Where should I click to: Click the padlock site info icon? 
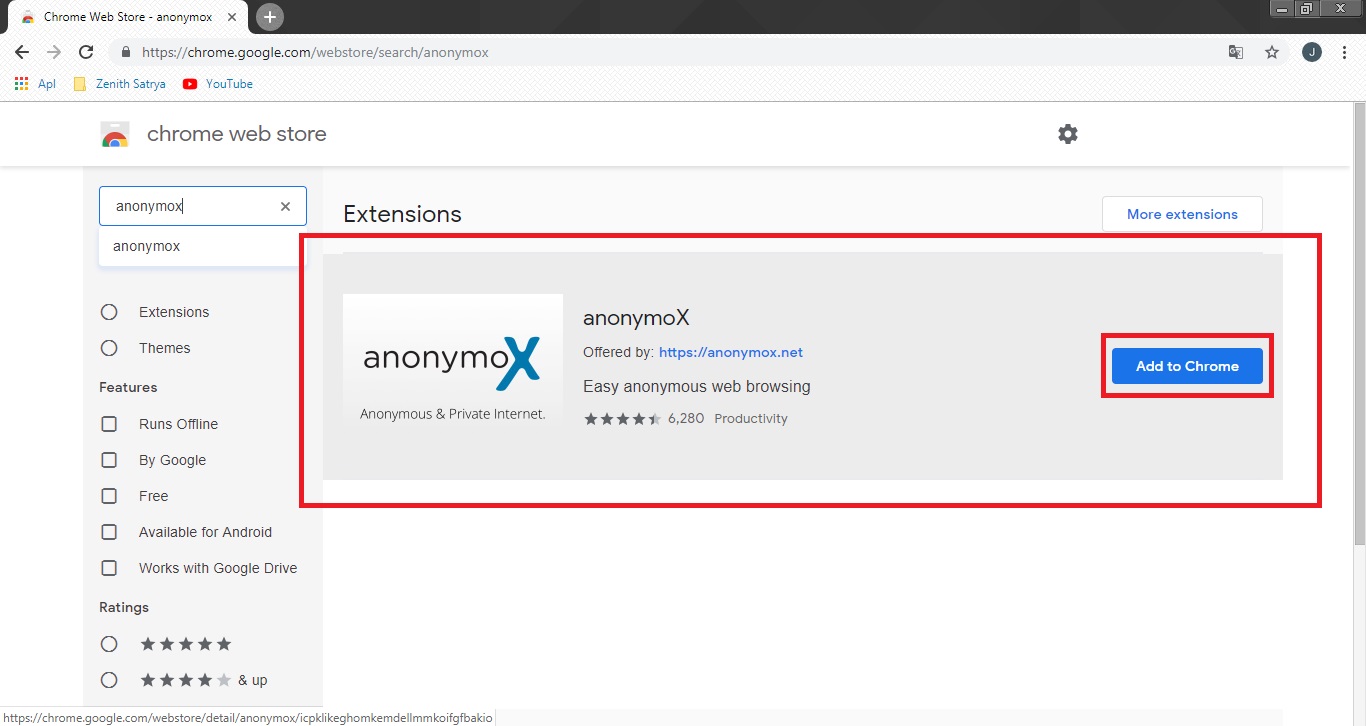tap(125, 52)
